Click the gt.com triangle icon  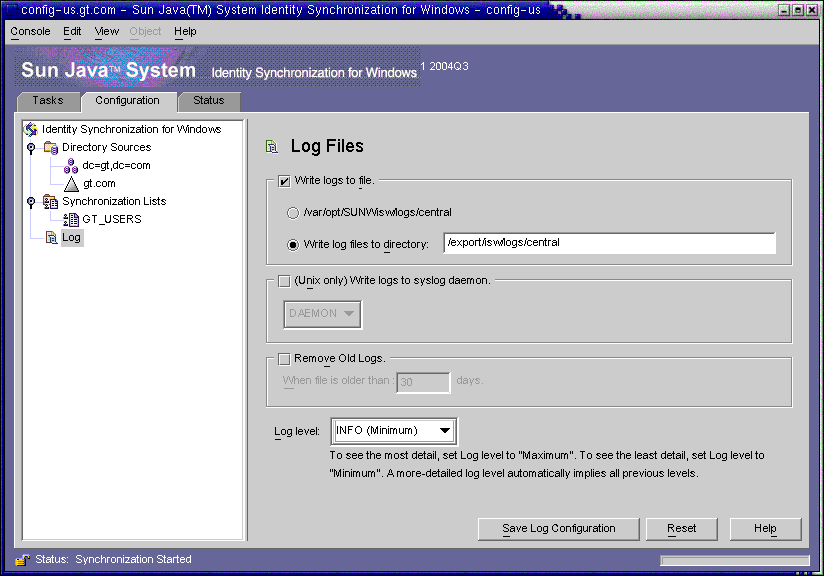coord(71,184)
